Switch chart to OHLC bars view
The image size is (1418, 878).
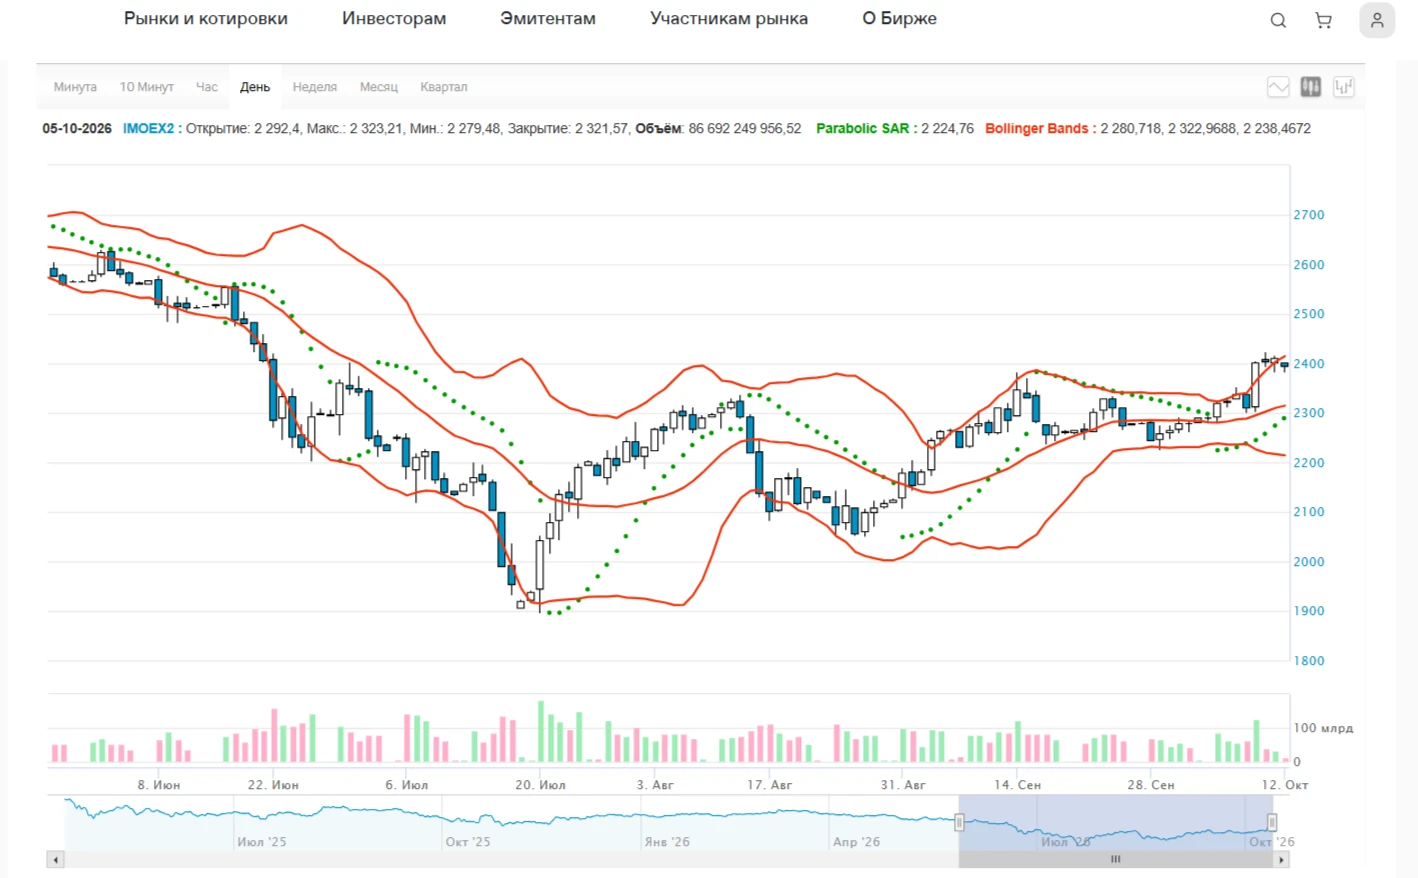click(x=1344, y=87)
